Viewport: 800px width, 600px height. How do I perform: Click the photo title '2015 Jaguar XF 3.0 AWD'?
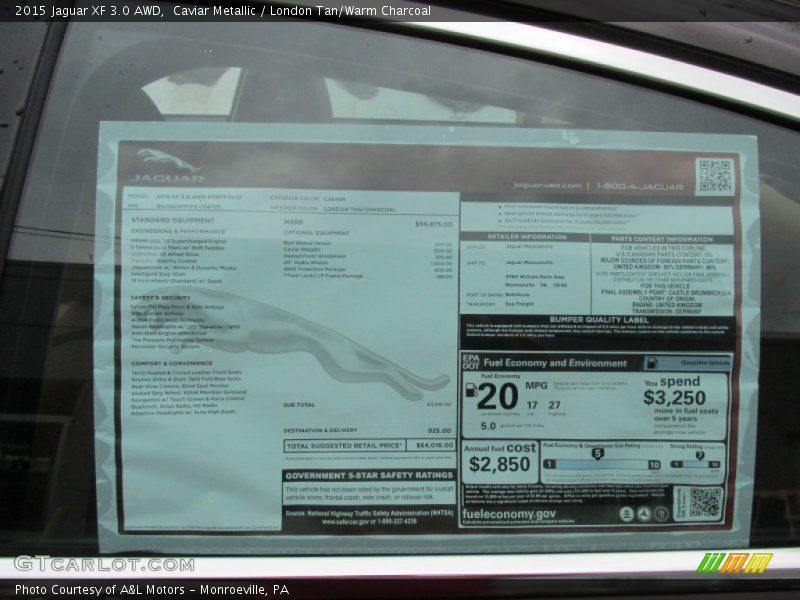pyautogui.click(x=88, y=11)
